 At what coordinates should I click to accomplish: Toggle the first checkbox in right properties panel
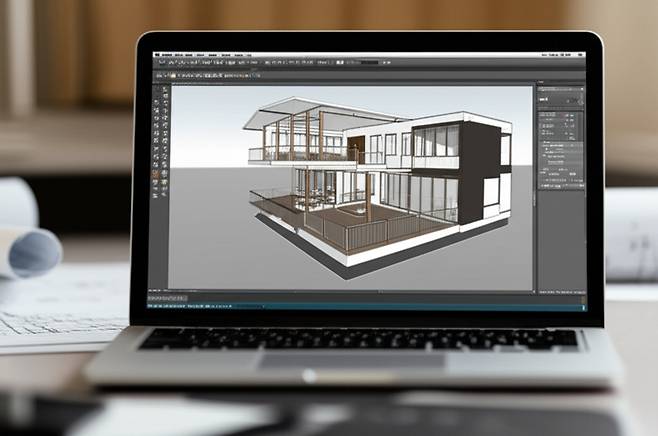[x=544, y=117]
